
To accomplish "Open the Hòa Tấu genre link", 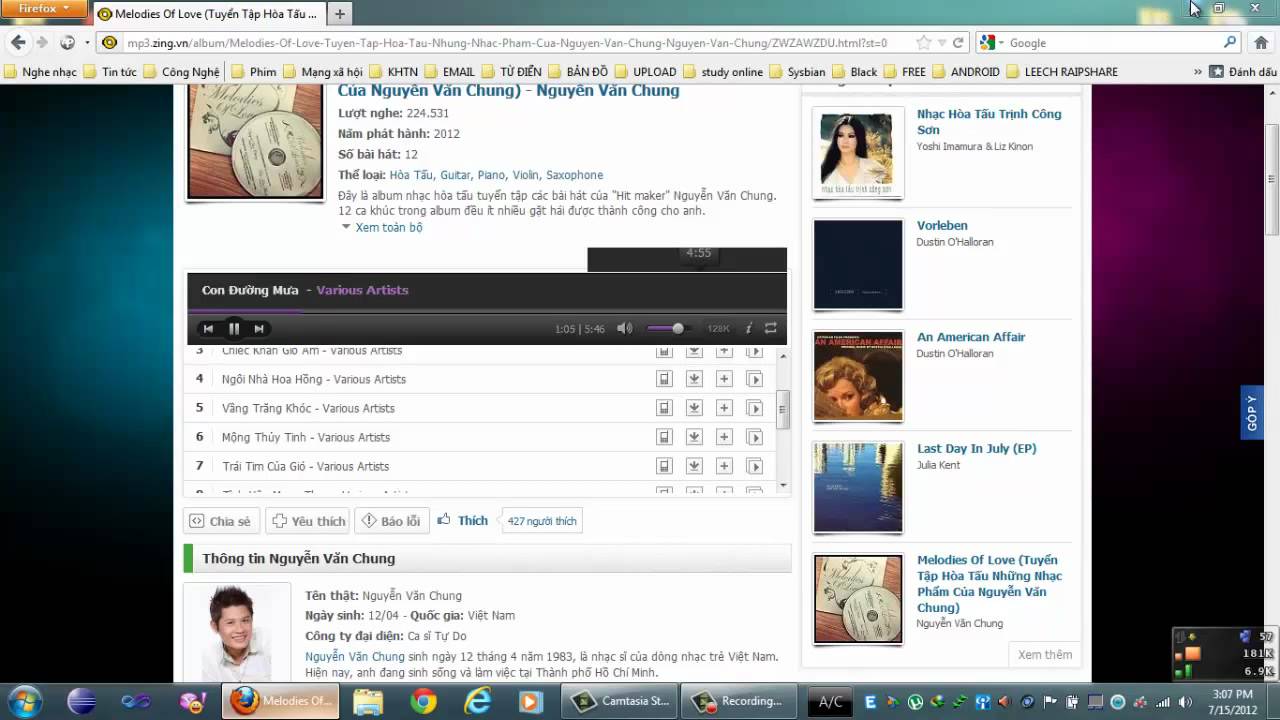I will [x=411, y=175].
